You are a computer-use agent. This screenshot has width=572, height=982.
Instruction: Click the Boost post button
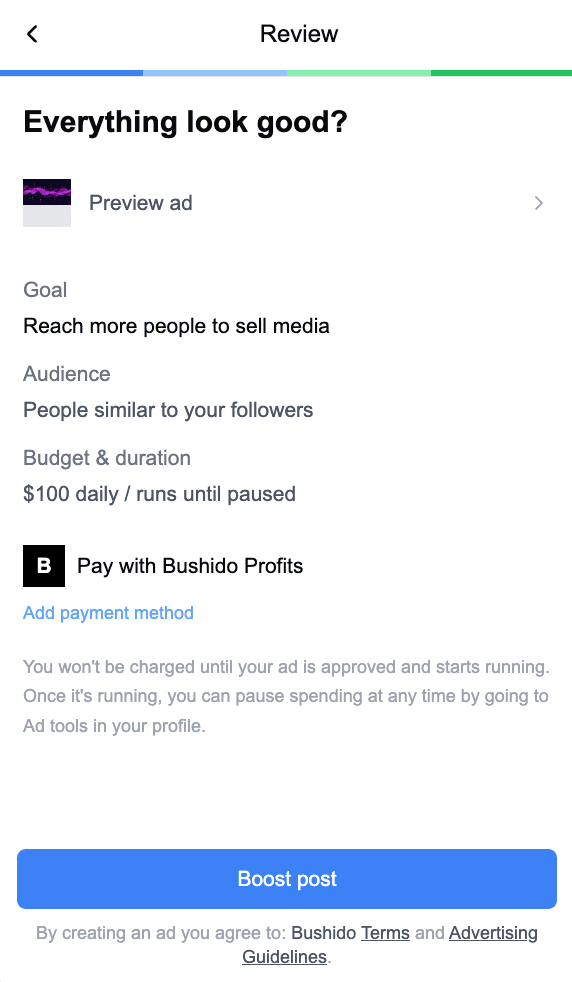coord(287,879)
